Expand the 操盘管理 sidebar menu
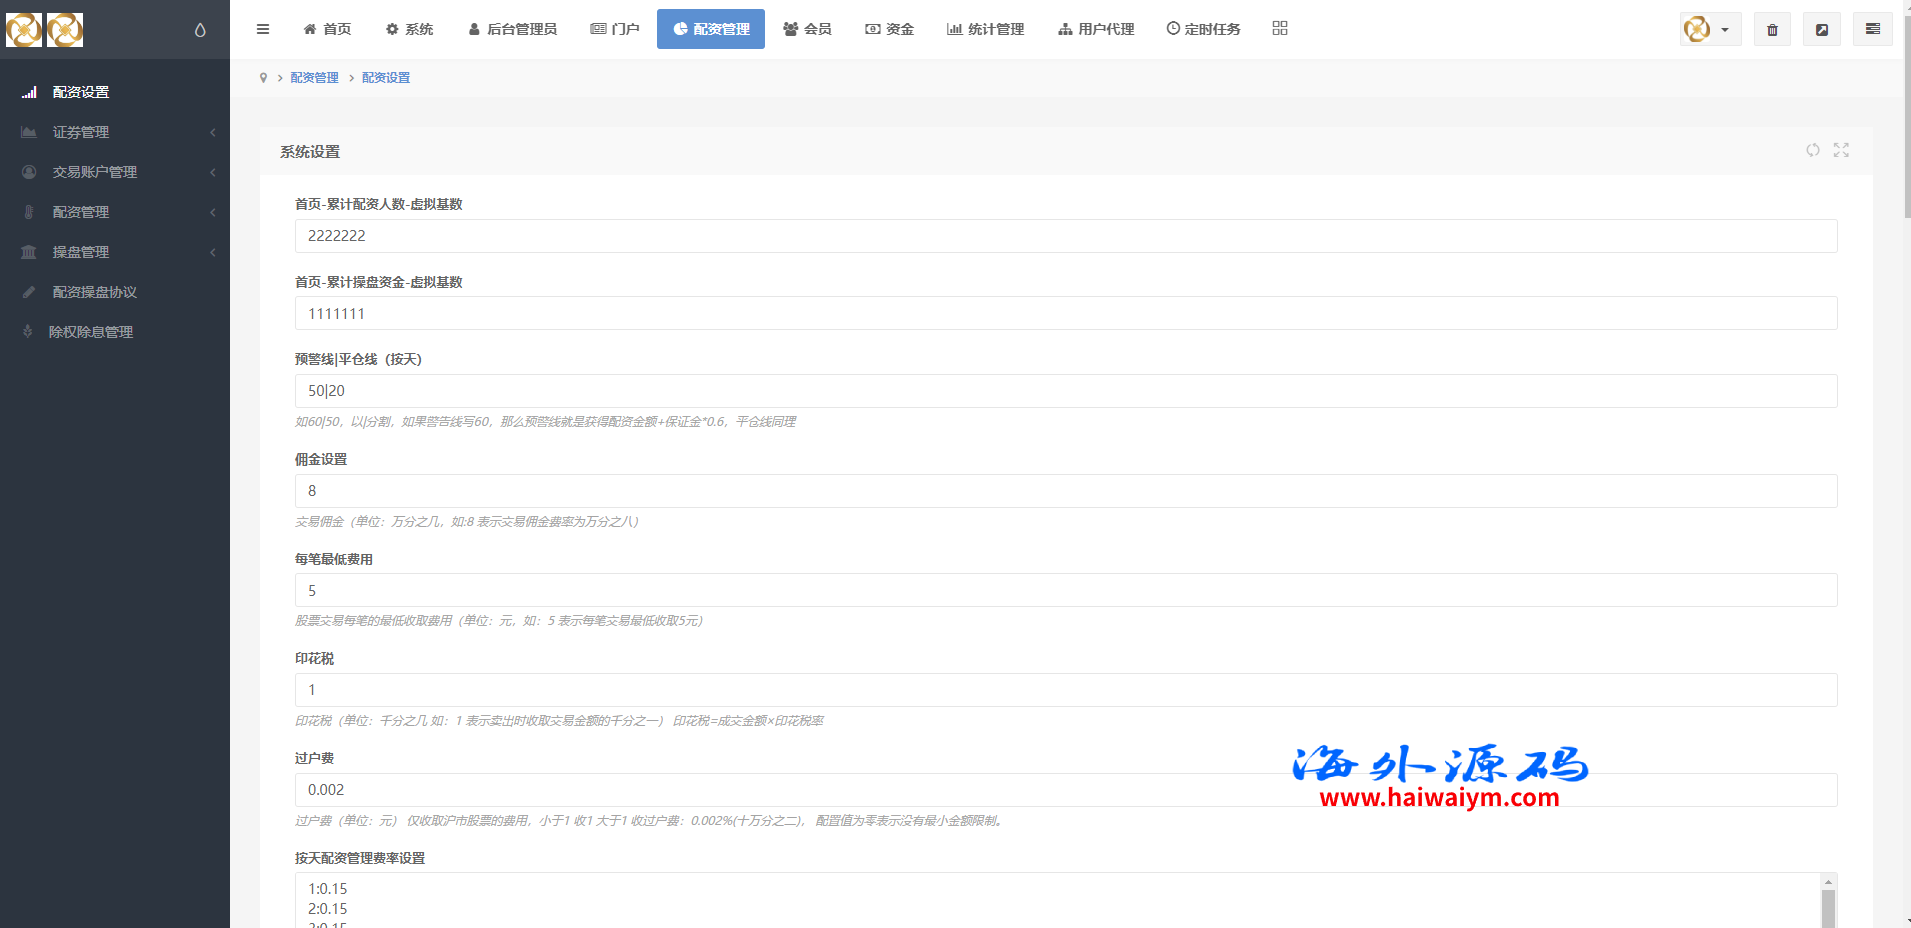The width and height of the screenshot is (1911, 928). [x=115, y=252]
